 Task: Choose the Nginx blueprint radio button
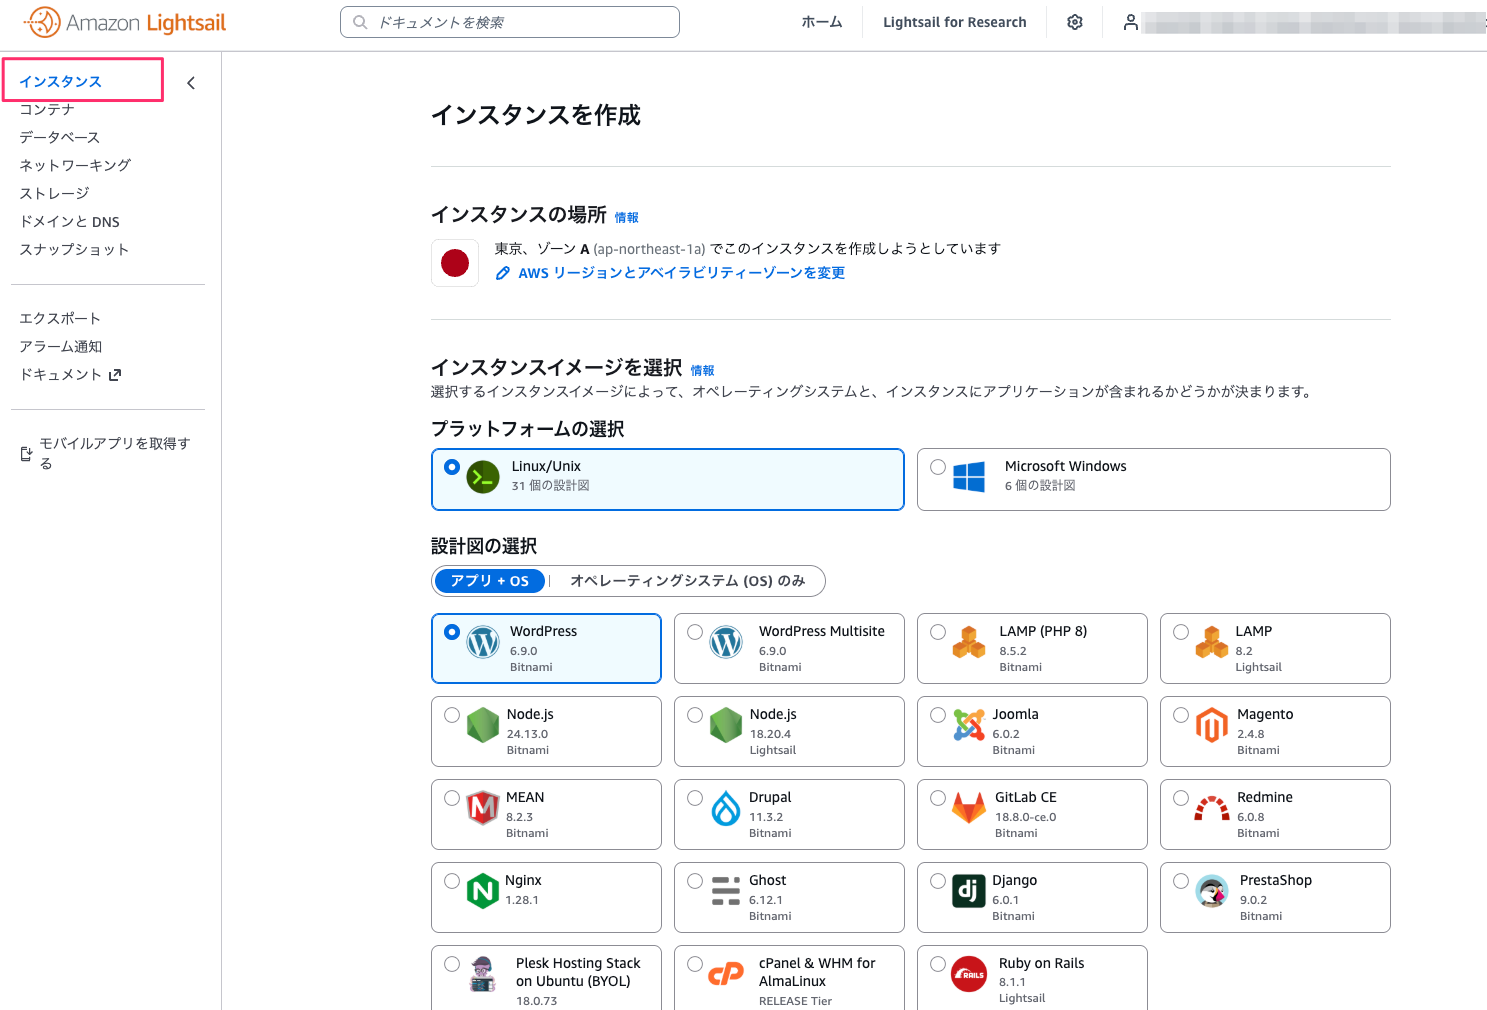[452, 881]
